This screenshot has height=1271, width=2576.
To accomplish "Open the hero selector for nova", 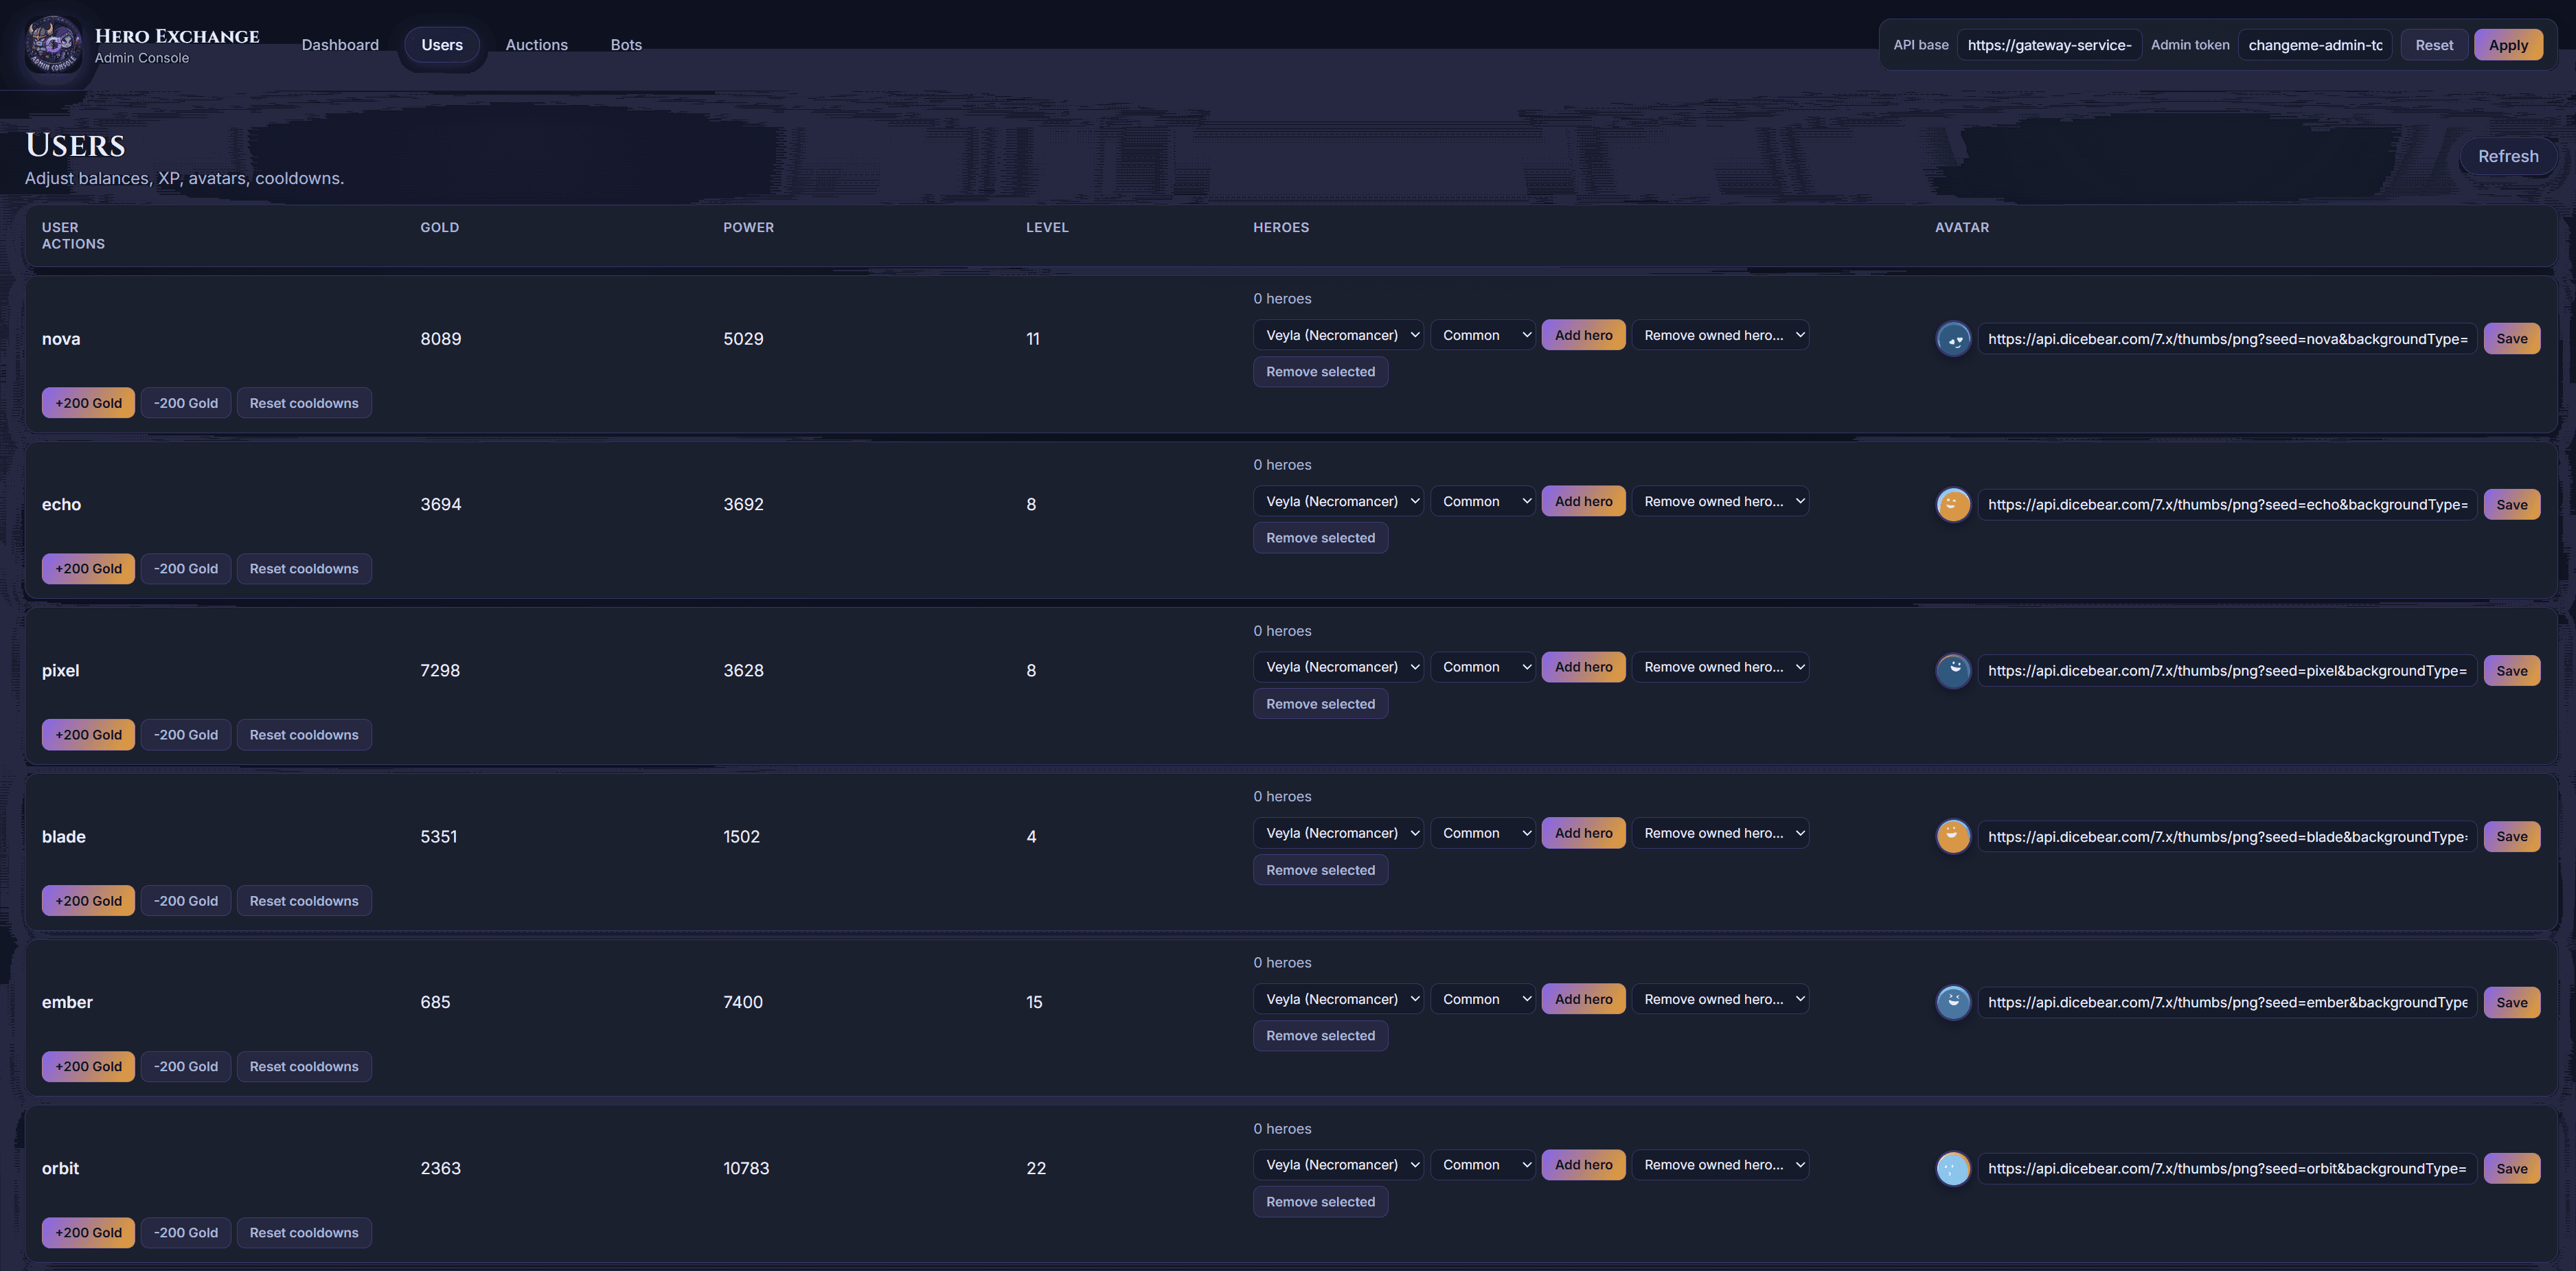I will pyautogui.click(x=1338, y=335).
